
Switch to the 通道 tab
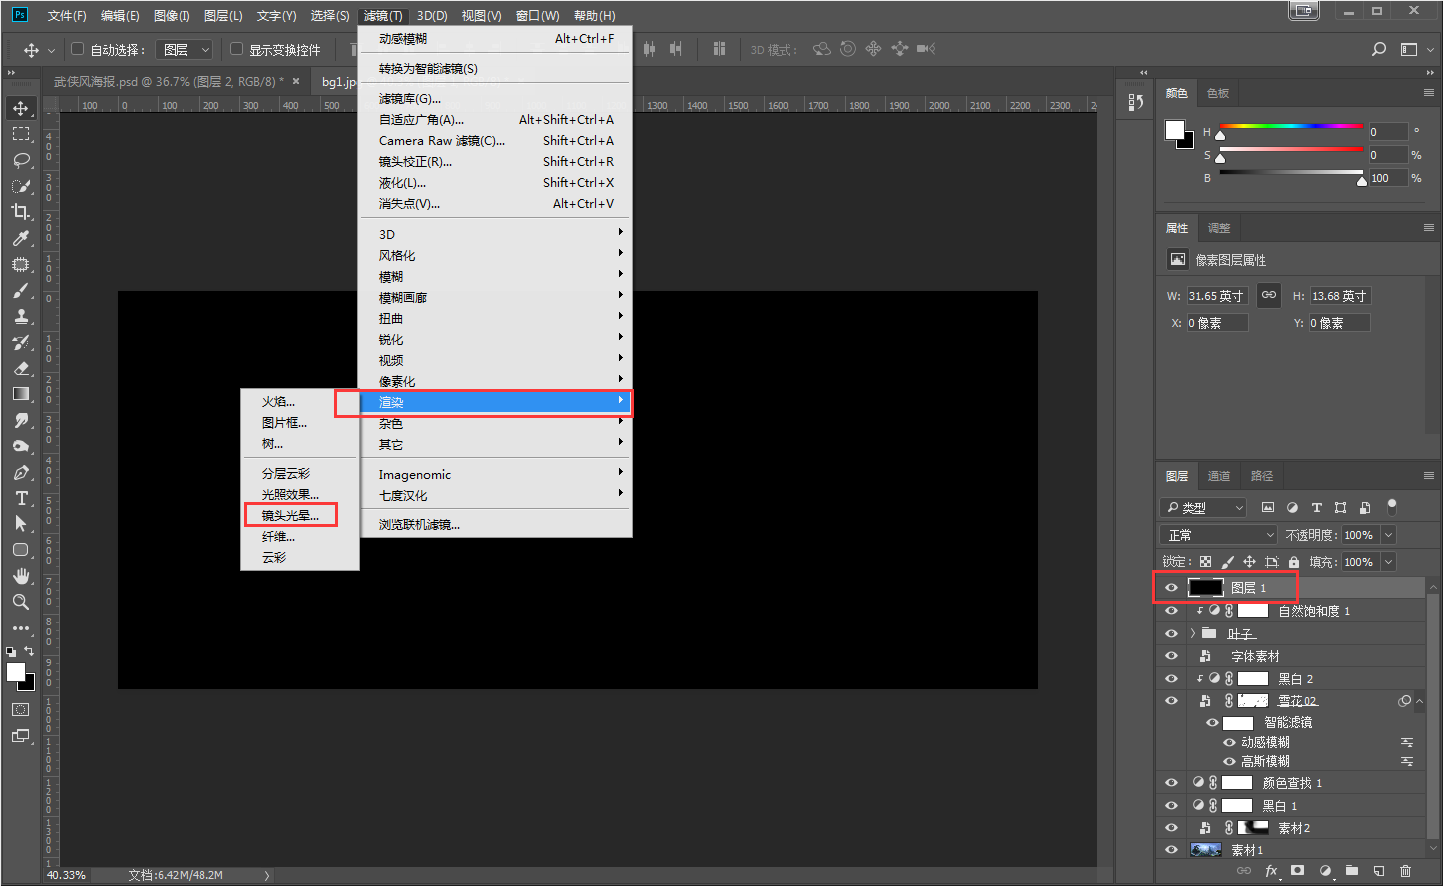click(x=1218, y=476)
